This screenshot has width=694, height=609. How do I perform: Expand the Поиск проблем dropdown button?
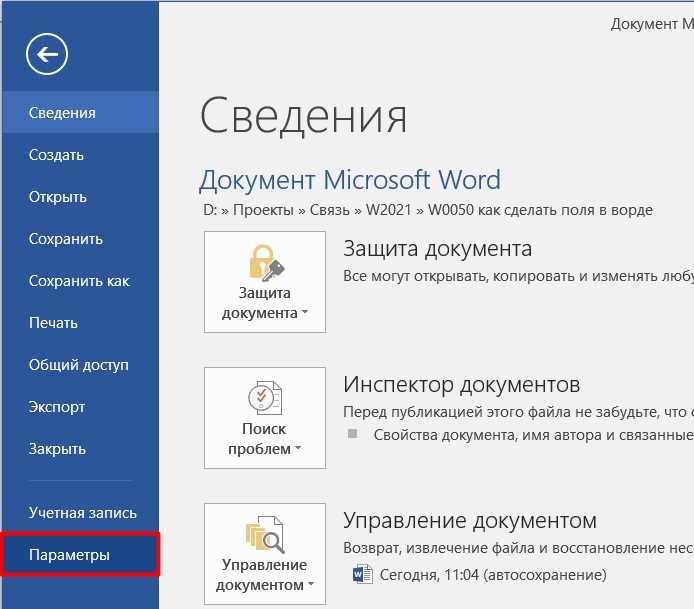(x=265, y=418)
